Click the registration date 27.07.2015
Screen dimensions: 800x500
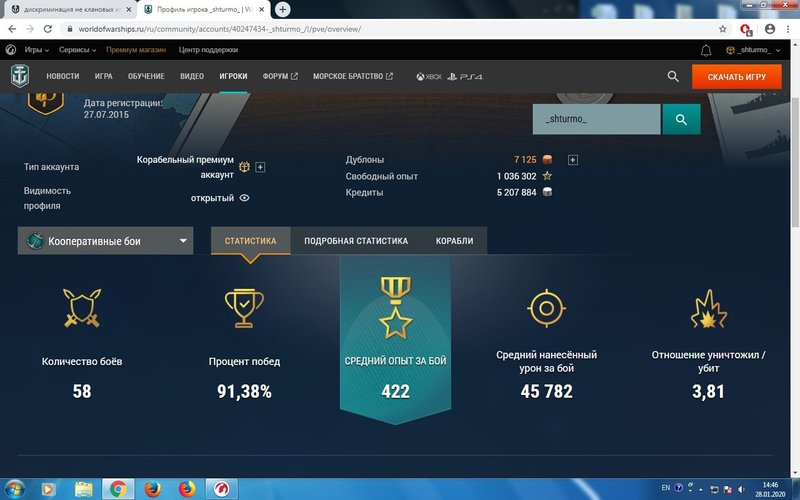coord(106,115)
